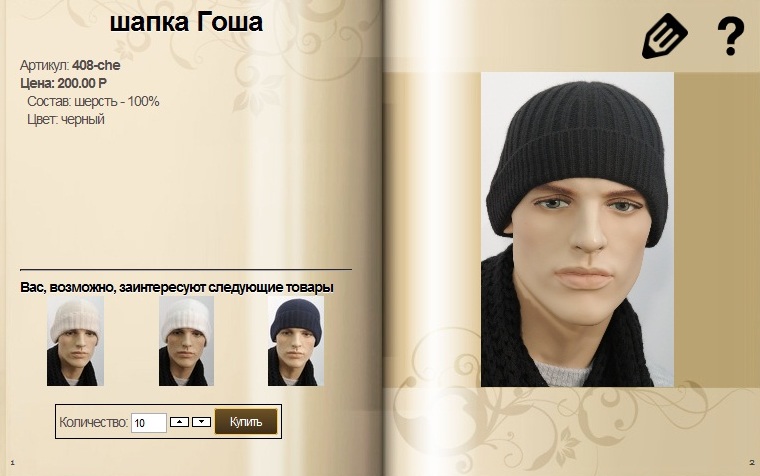
Task: Click the Количество label
Action: pos(93,422)
